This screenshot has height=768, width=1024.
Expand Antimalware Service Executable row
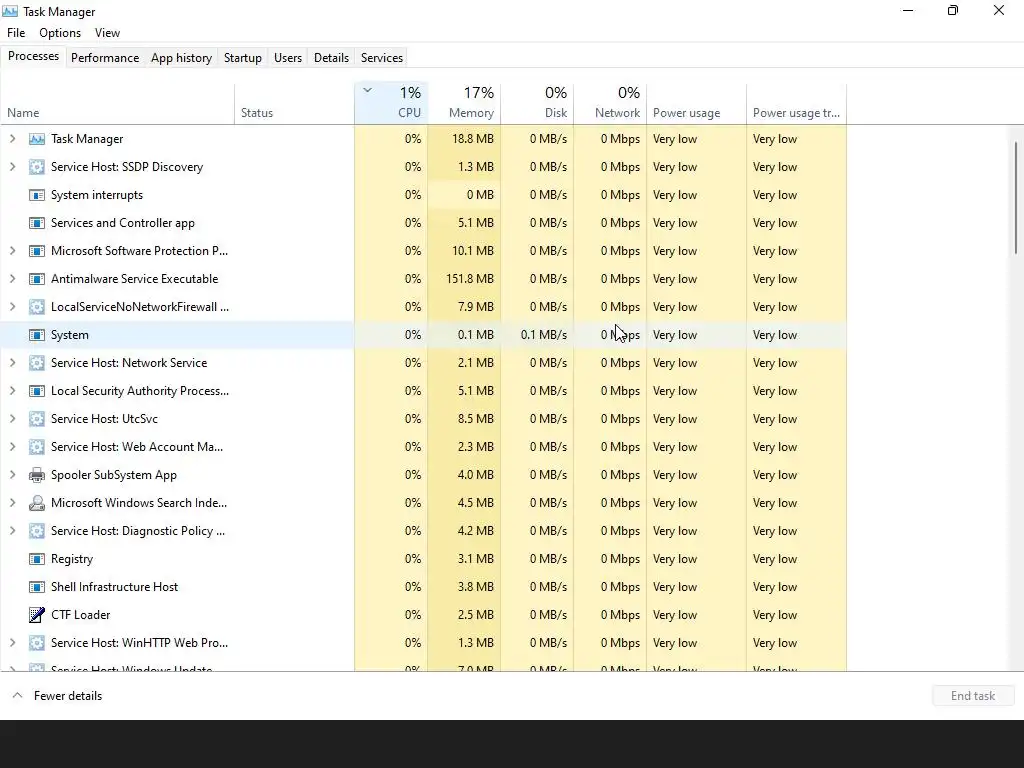pos(12,279)
